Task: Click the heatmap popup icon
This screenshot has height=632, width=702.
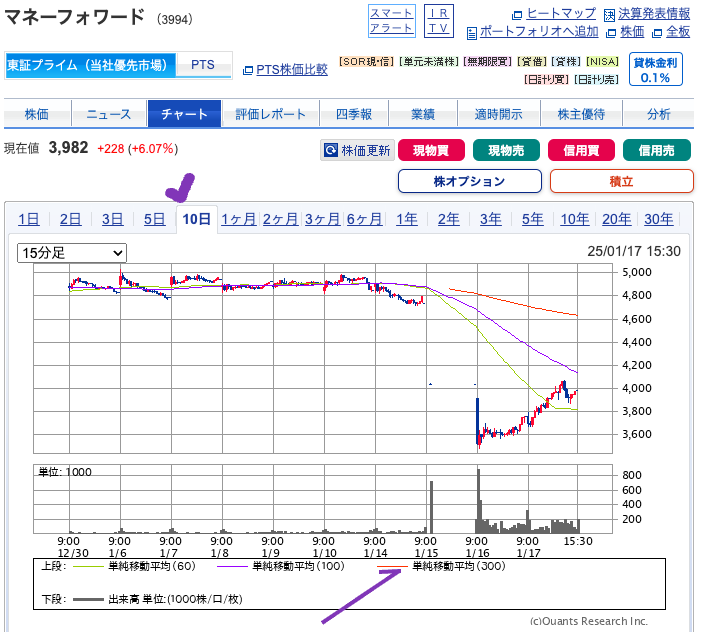Action: [x=517, y=15]
